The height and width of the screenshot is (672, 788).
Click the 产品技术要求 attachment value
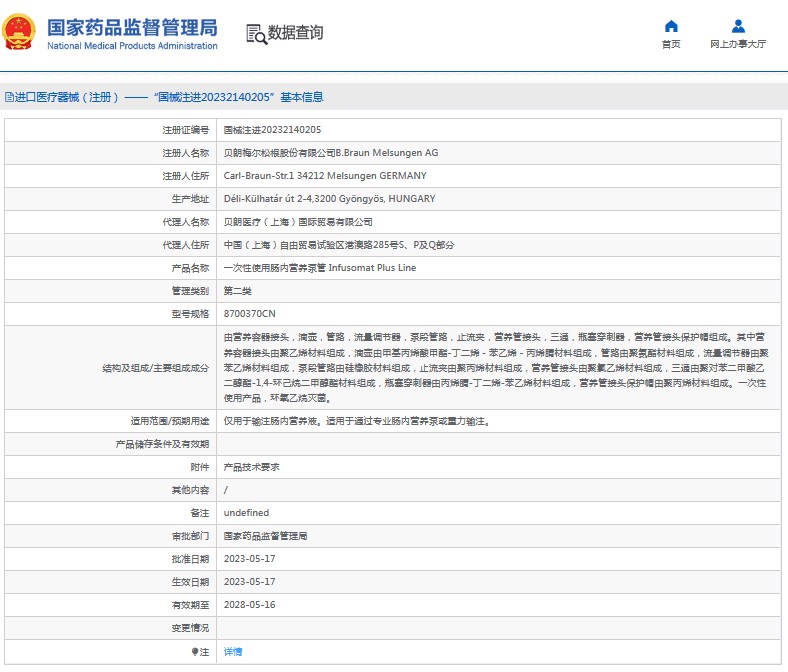click(x=251, y=467)
